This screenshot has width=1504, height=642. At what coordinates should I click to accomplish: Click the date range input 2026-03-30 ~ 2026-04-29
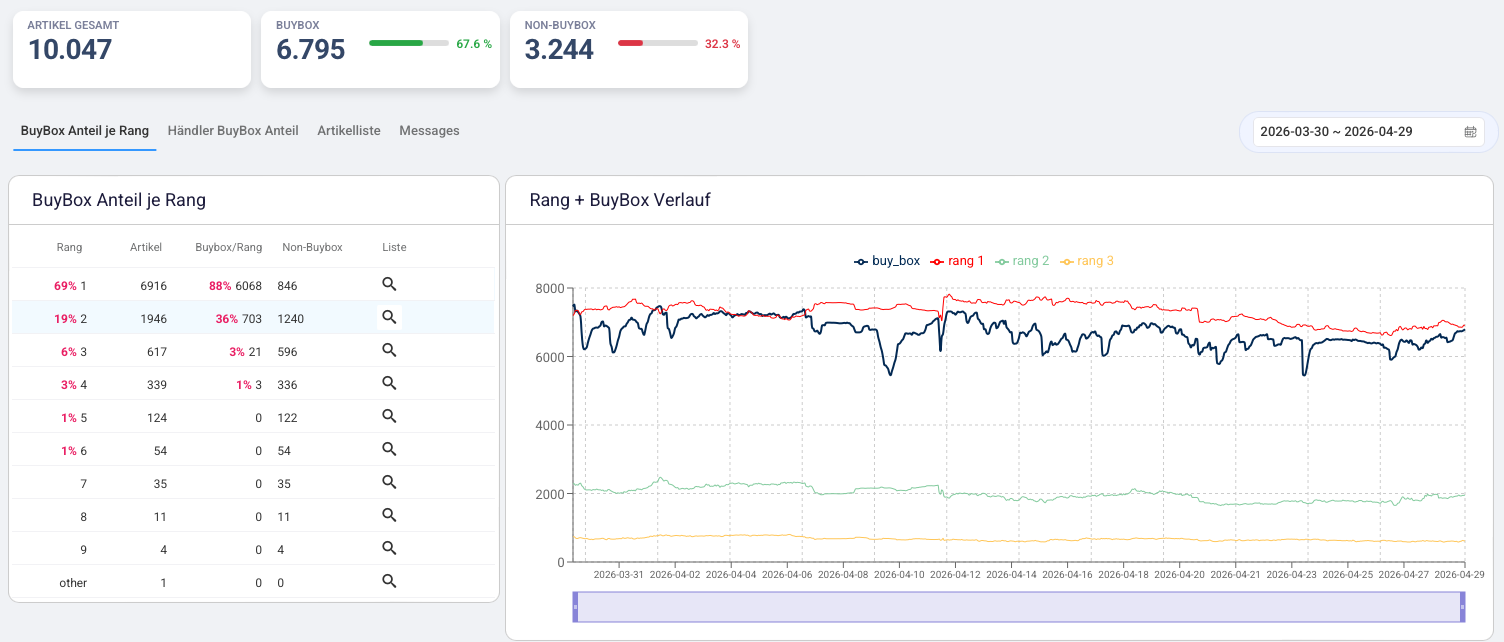click(1368, 132)
